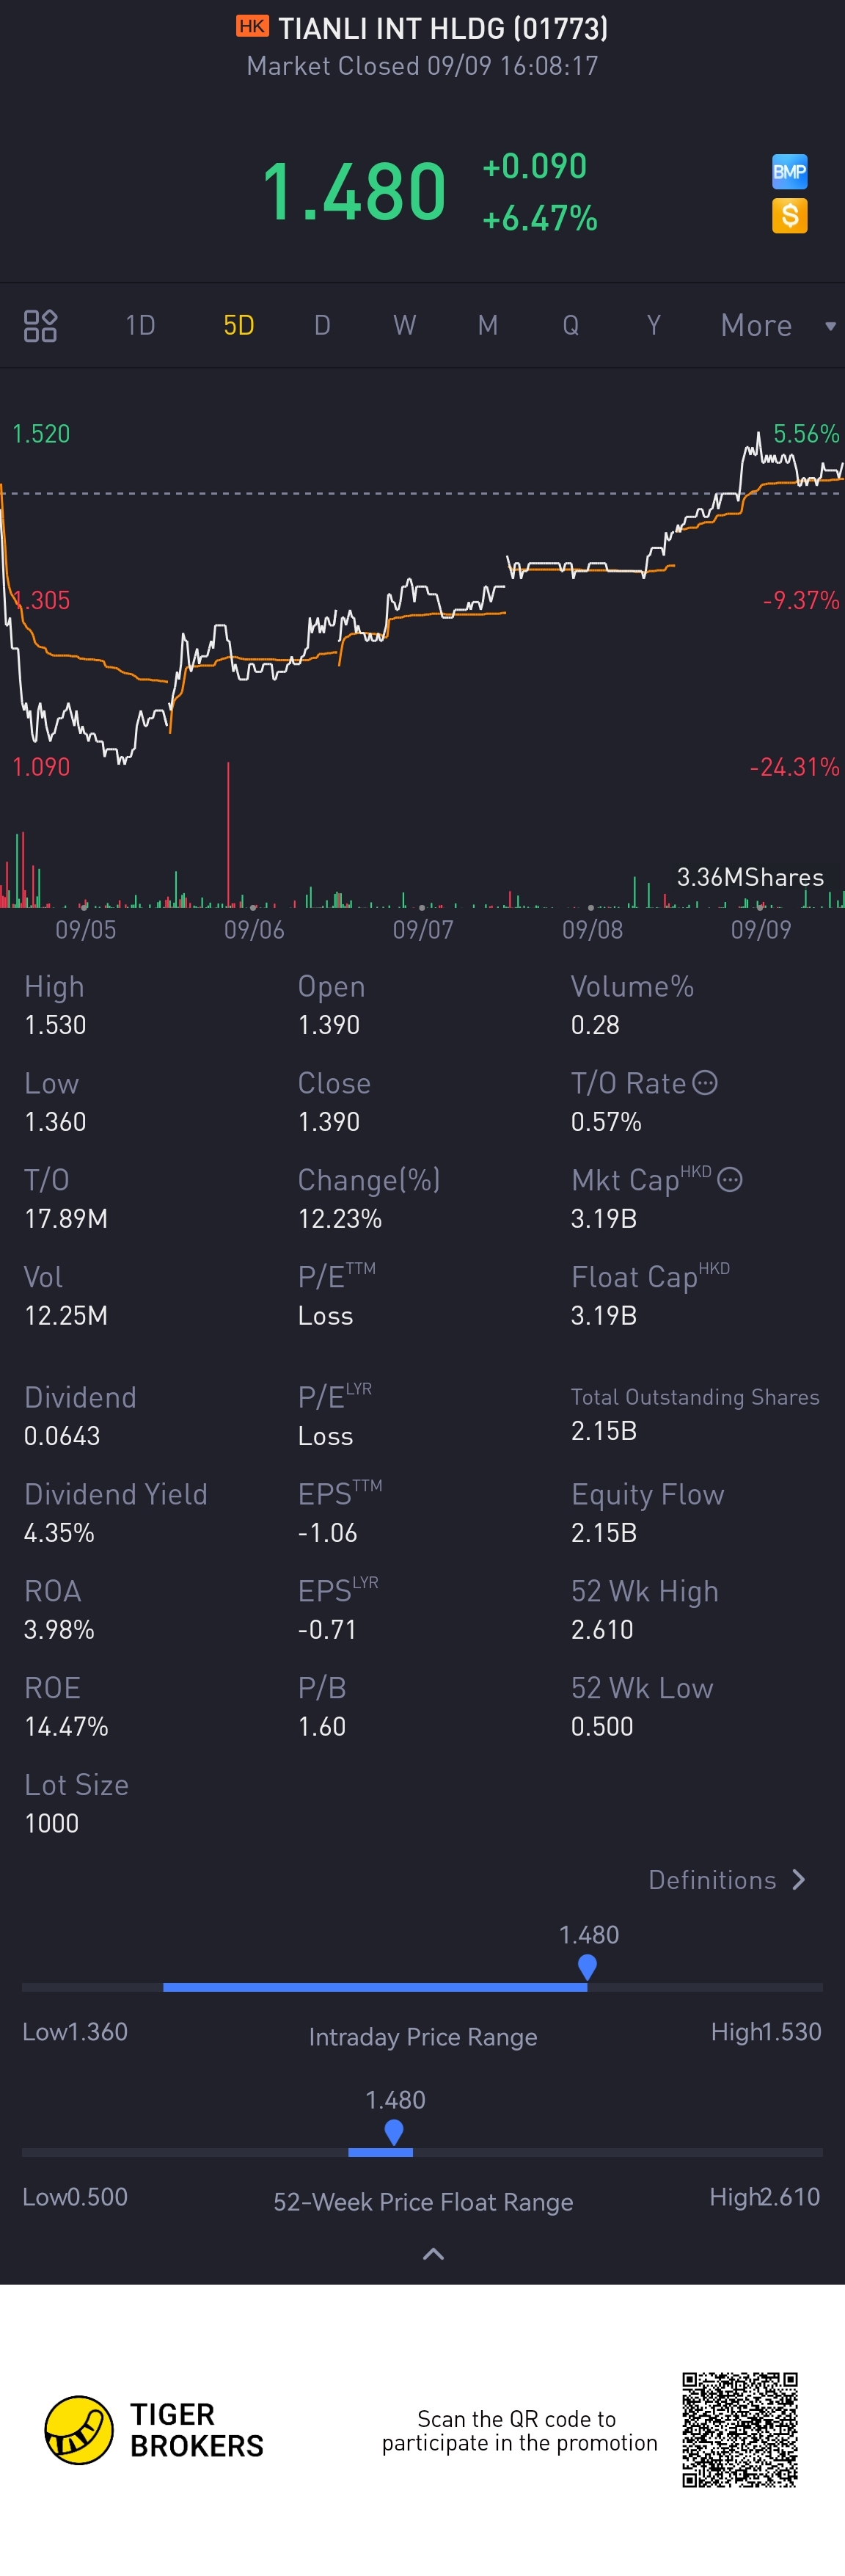Select the 5D chart tab

coord(238,326)
